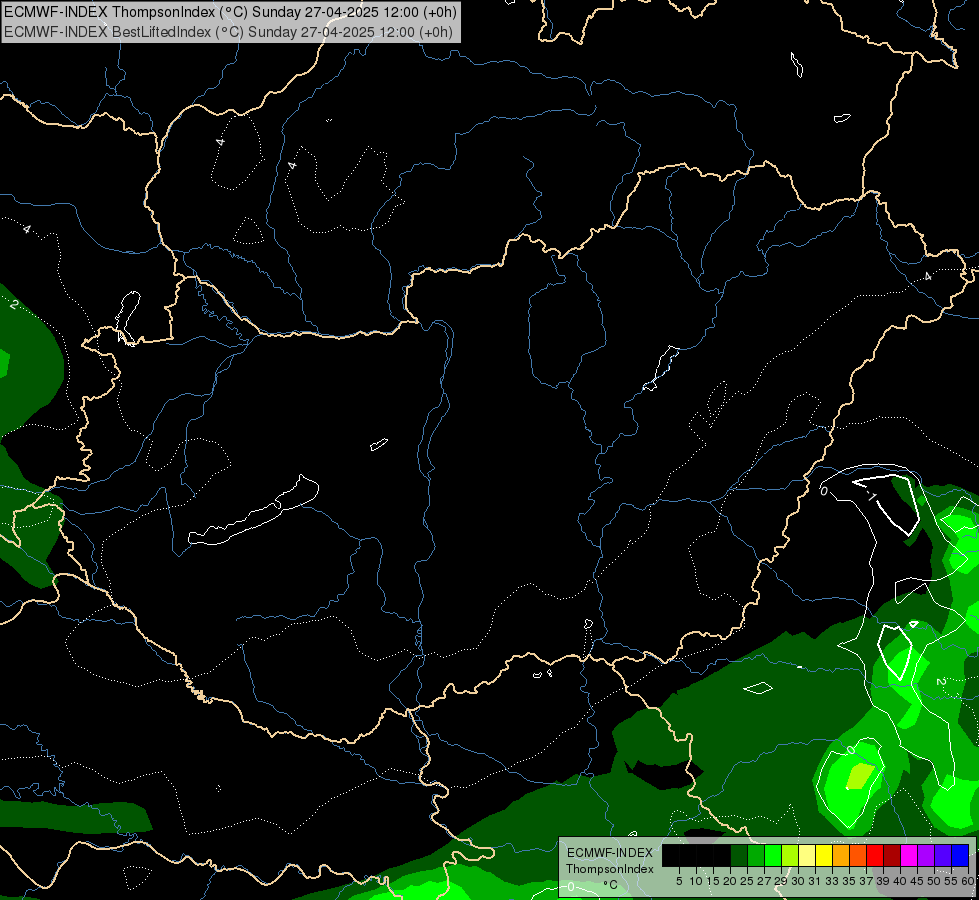Click the legend scale value "33"

(833, 881)
